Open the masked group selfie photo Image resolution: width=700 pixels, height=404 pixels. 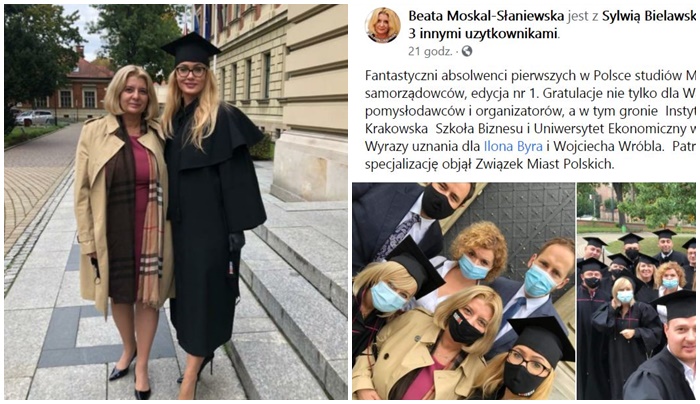(463, 291)
